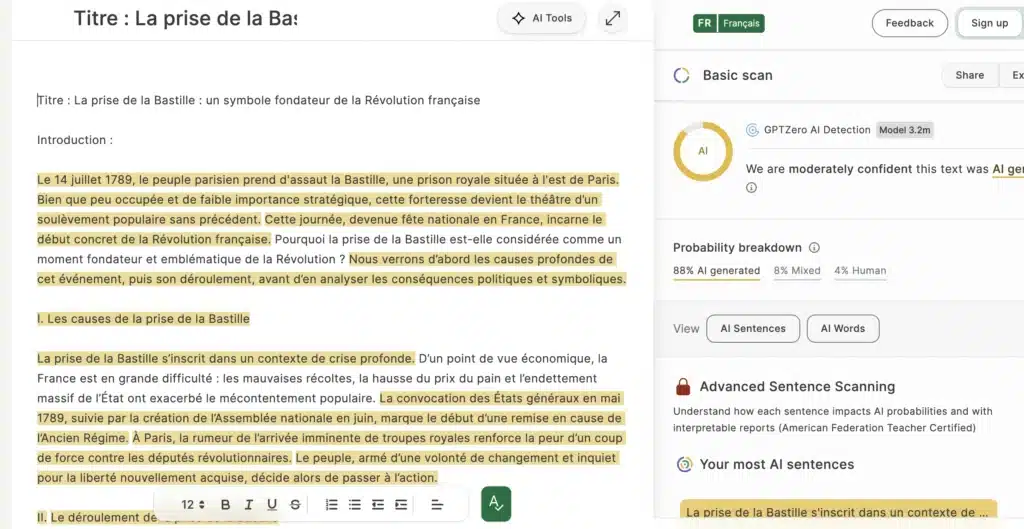Click the AI donut probability chart
This screenshot has height=529, width=1024.
[703, 151]
